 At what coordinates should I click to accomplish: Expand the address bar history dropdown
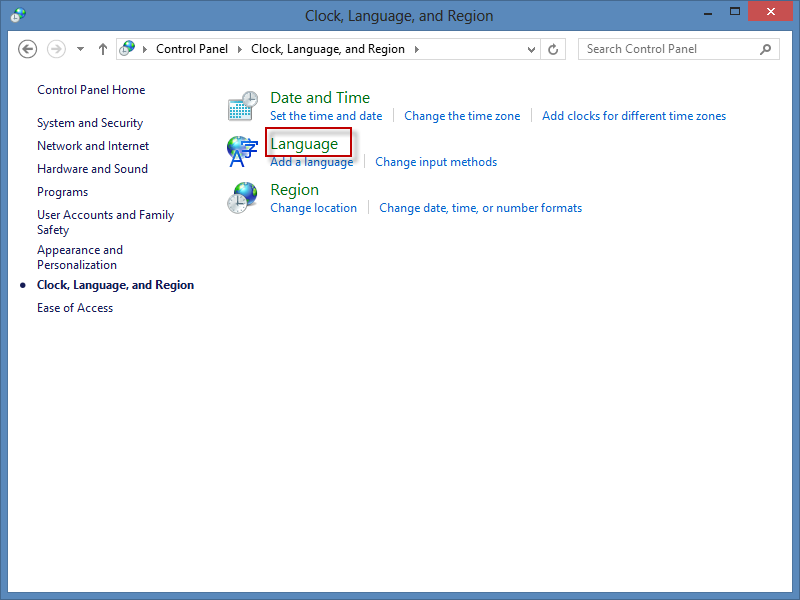point(532,49)
